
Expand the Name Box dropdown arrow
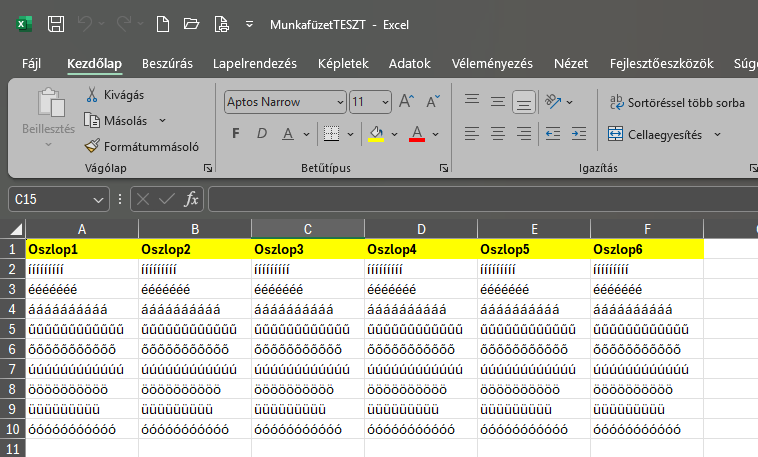pyautogui.click(x=98, y=199)
